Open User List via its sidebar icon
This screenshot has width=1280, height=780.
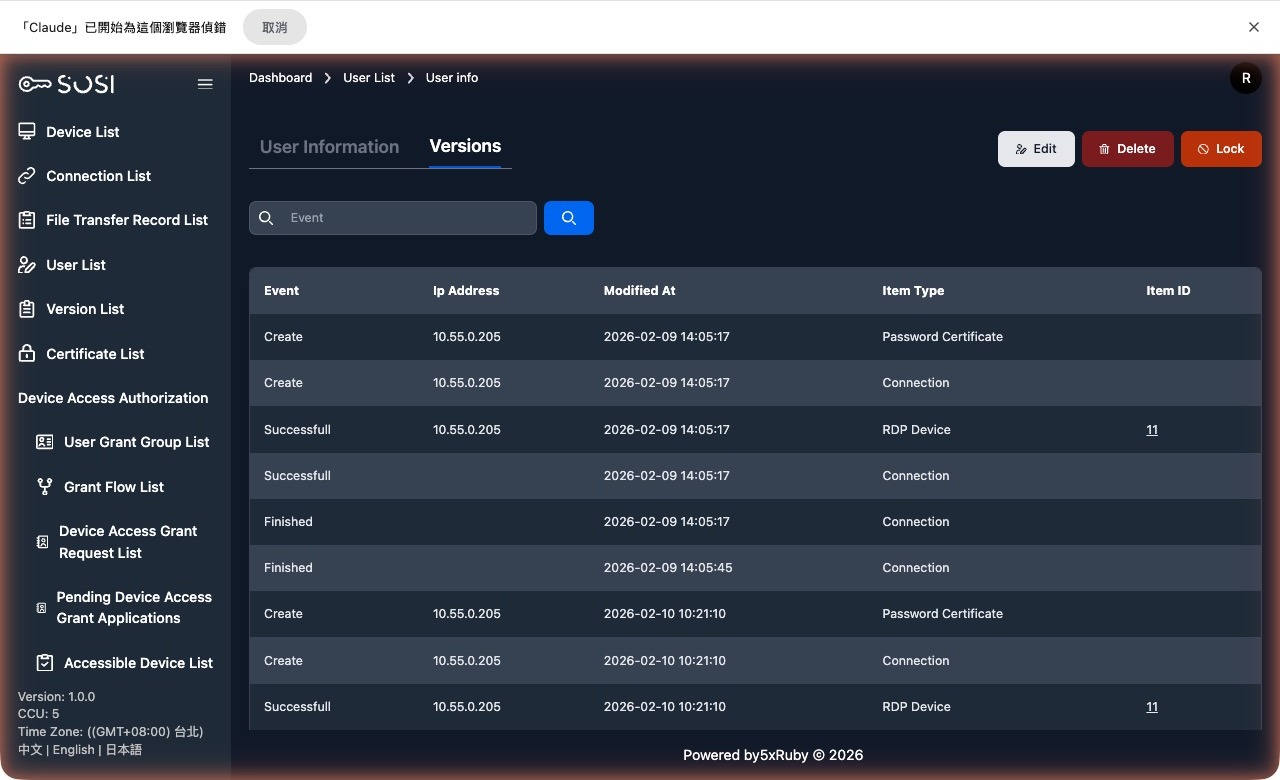26,265
